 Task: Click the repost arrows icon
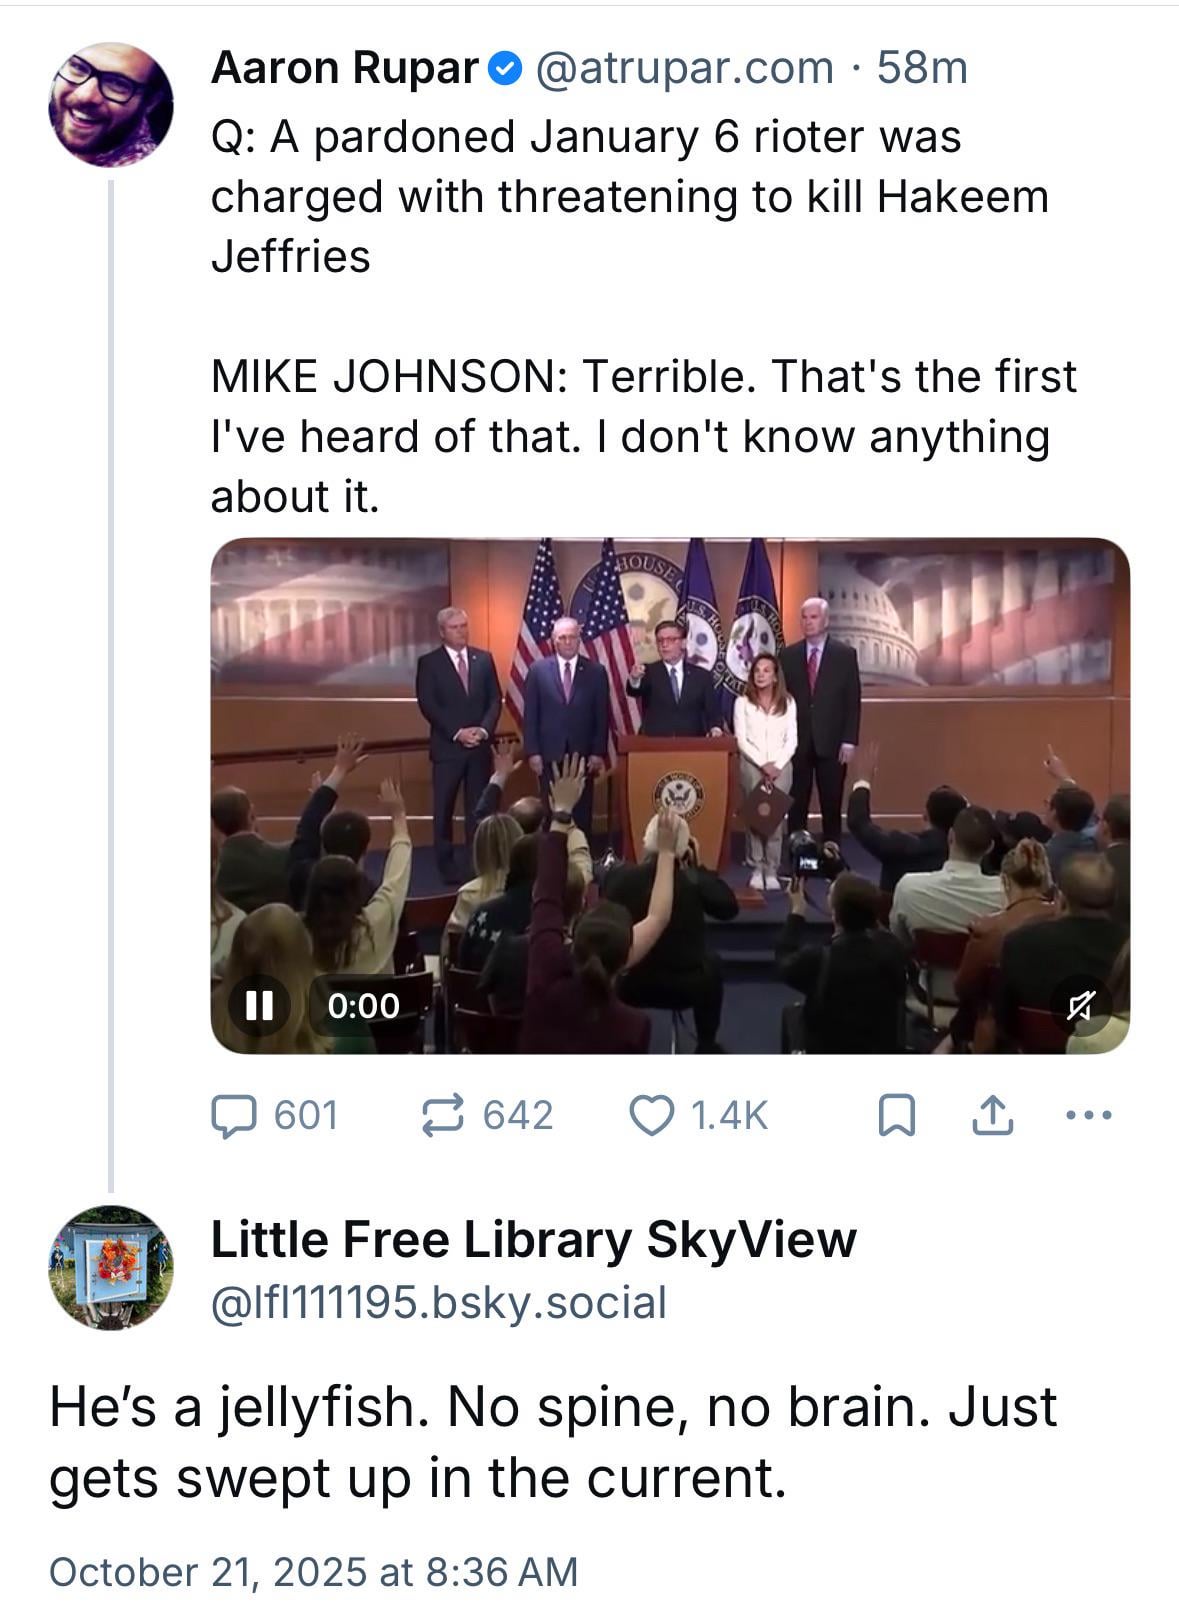(x=443, y=1115)
